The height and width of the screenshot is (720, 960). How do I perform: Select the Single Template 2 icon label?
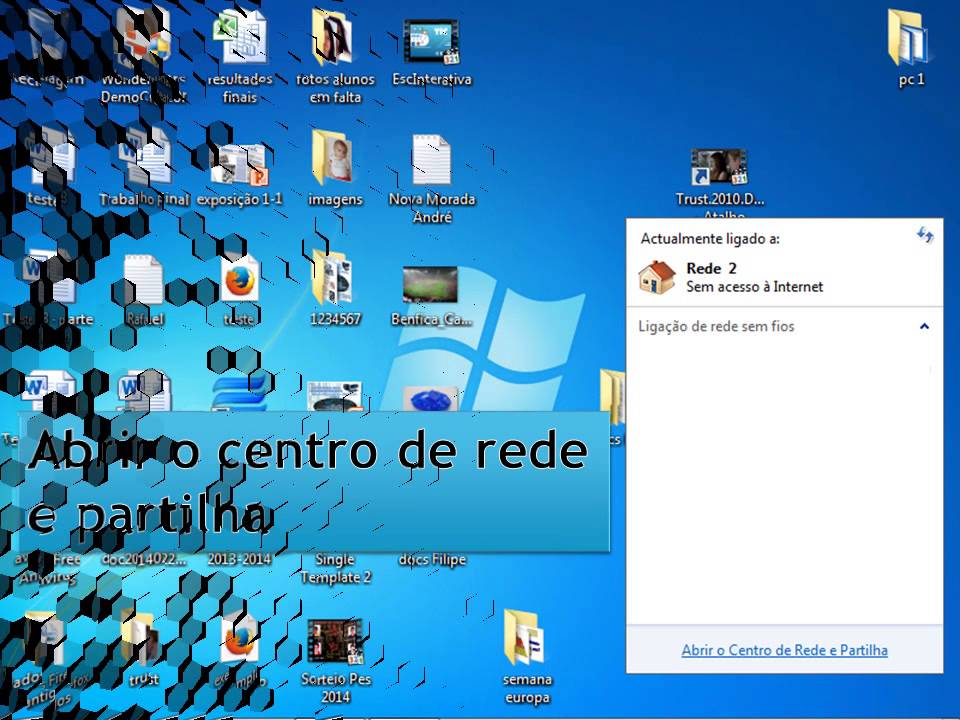[336, 568]
